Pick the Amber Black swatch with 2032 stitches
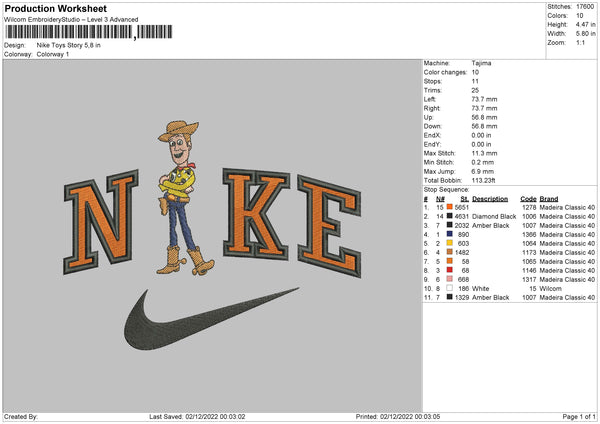 point(449,225)
